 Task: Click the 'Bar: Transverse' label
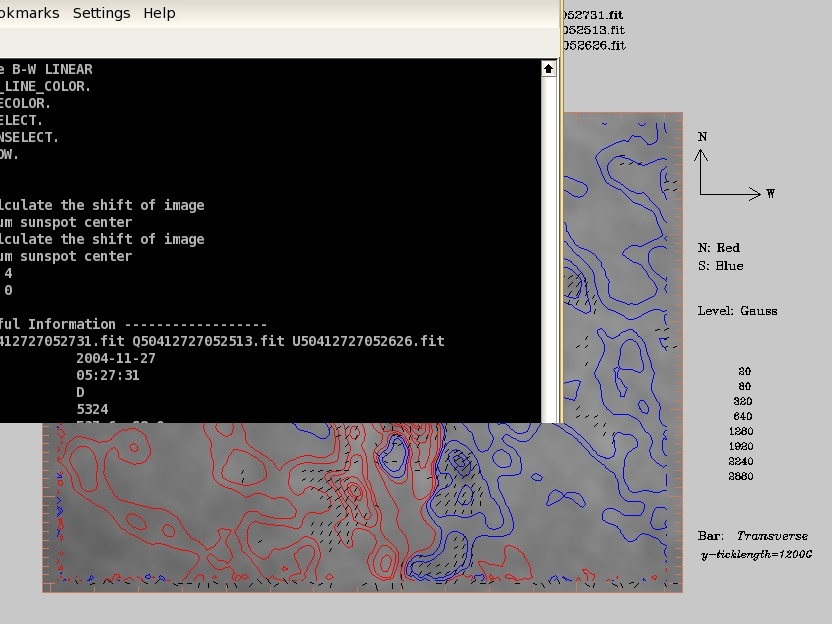pyautogui.click(x=752, y=536)
